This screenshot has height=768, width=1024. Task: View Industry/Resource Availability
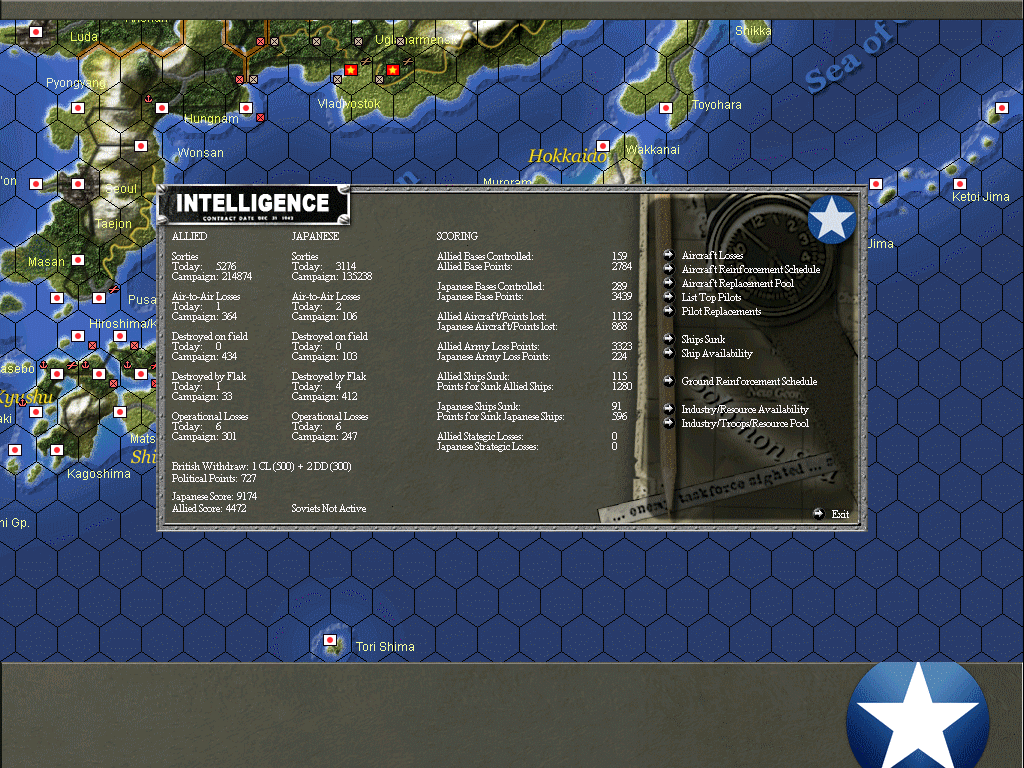click(745, 409)
